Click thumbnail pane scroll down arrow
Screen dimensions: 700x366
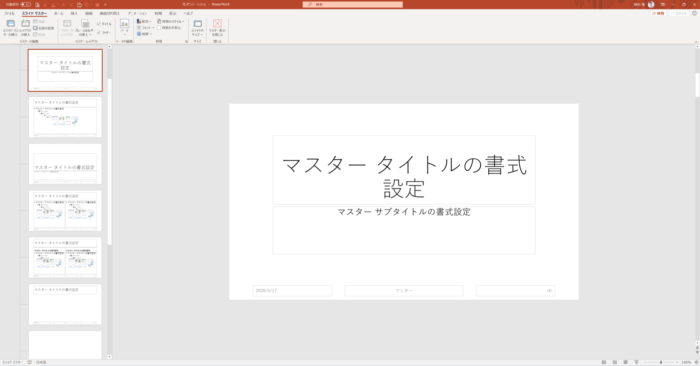(110, 357)
